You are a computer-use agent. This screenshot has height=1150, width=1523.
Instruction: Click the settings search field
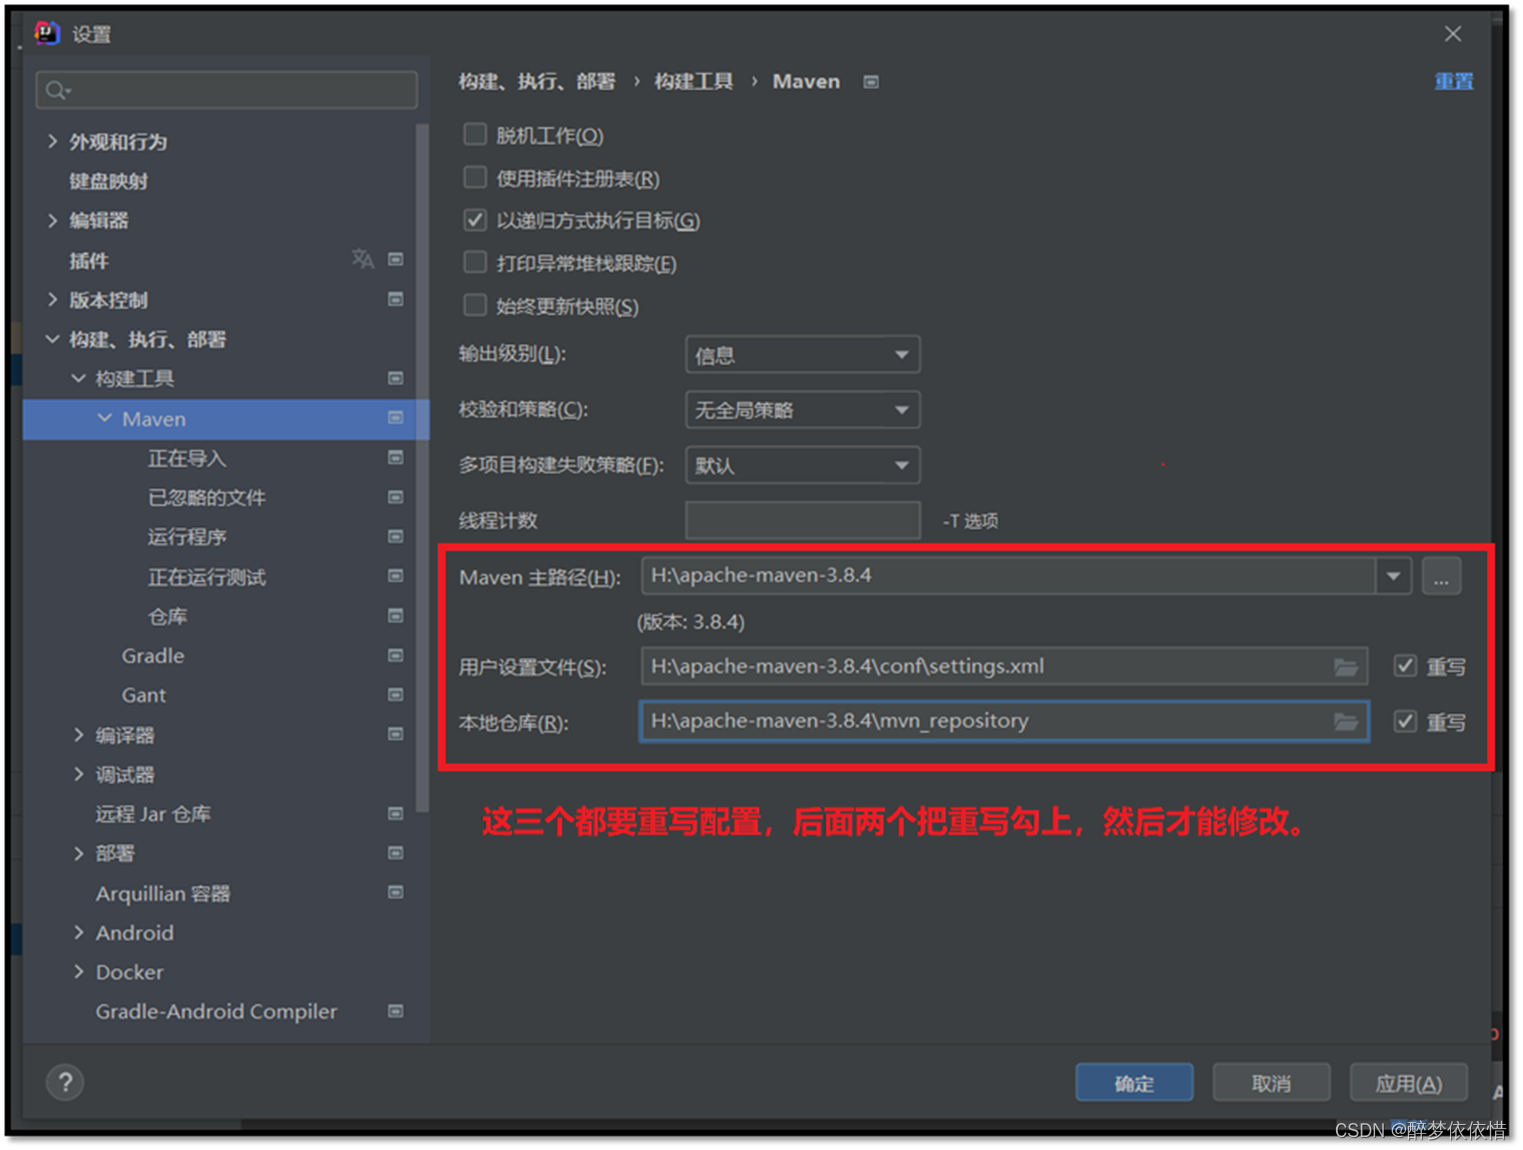point(227,90)
